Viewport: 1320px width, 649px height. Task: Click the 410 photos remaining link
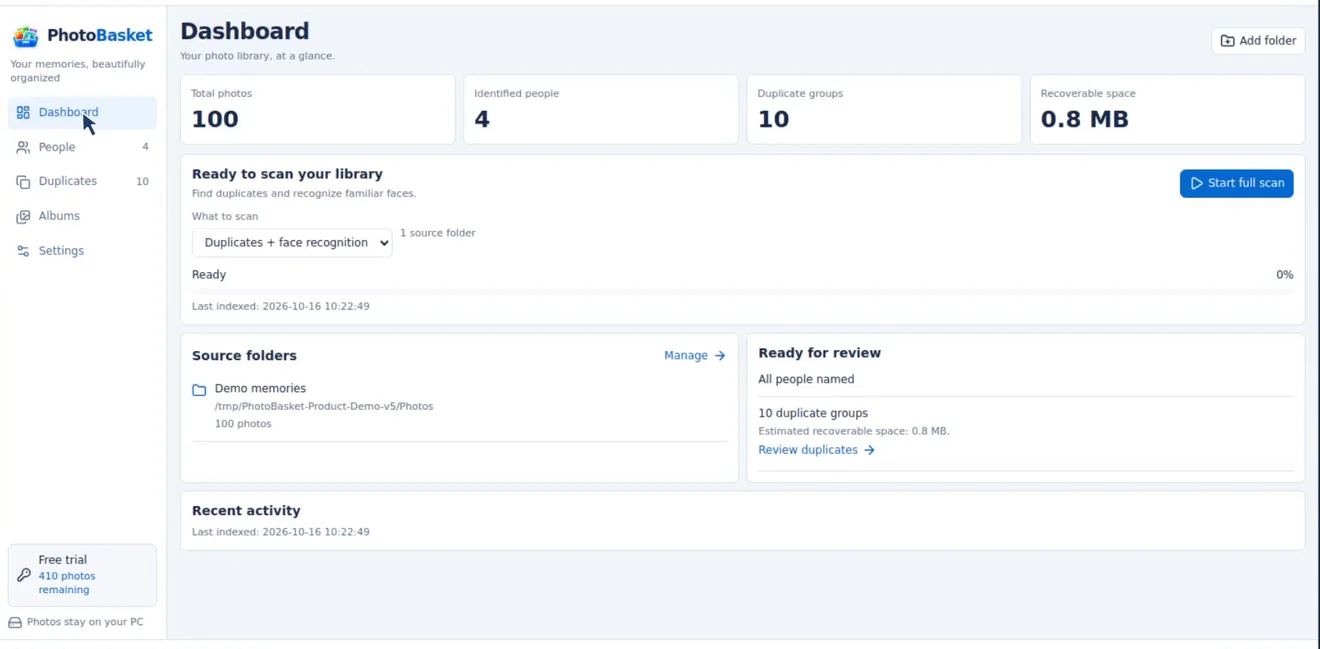pos(67,583)
